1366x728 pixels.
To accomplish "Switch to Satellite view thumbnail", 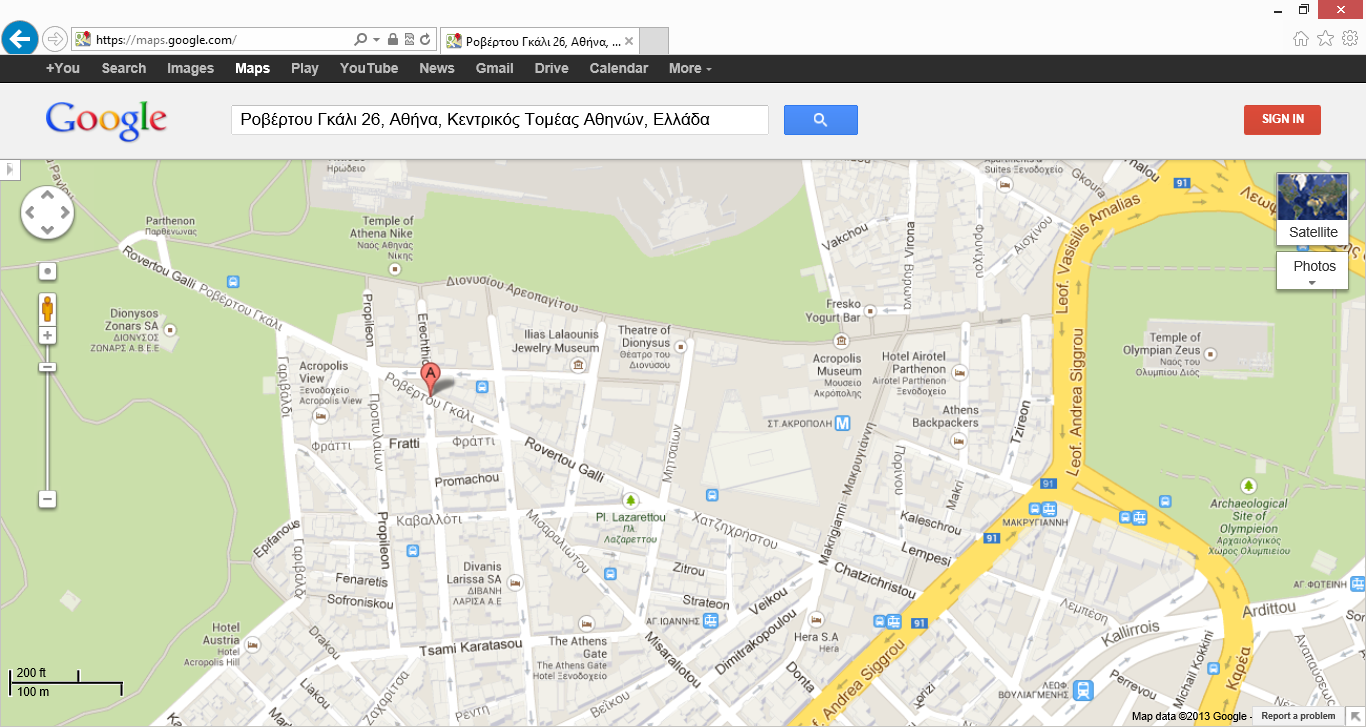I will [1313, 208].
